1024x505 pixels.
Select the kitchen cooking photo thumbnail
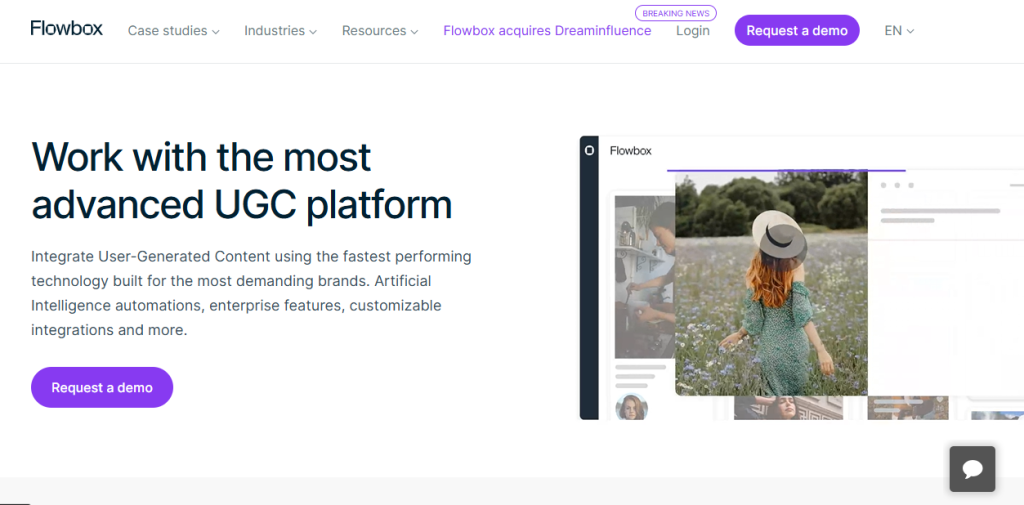pos(643,275)
